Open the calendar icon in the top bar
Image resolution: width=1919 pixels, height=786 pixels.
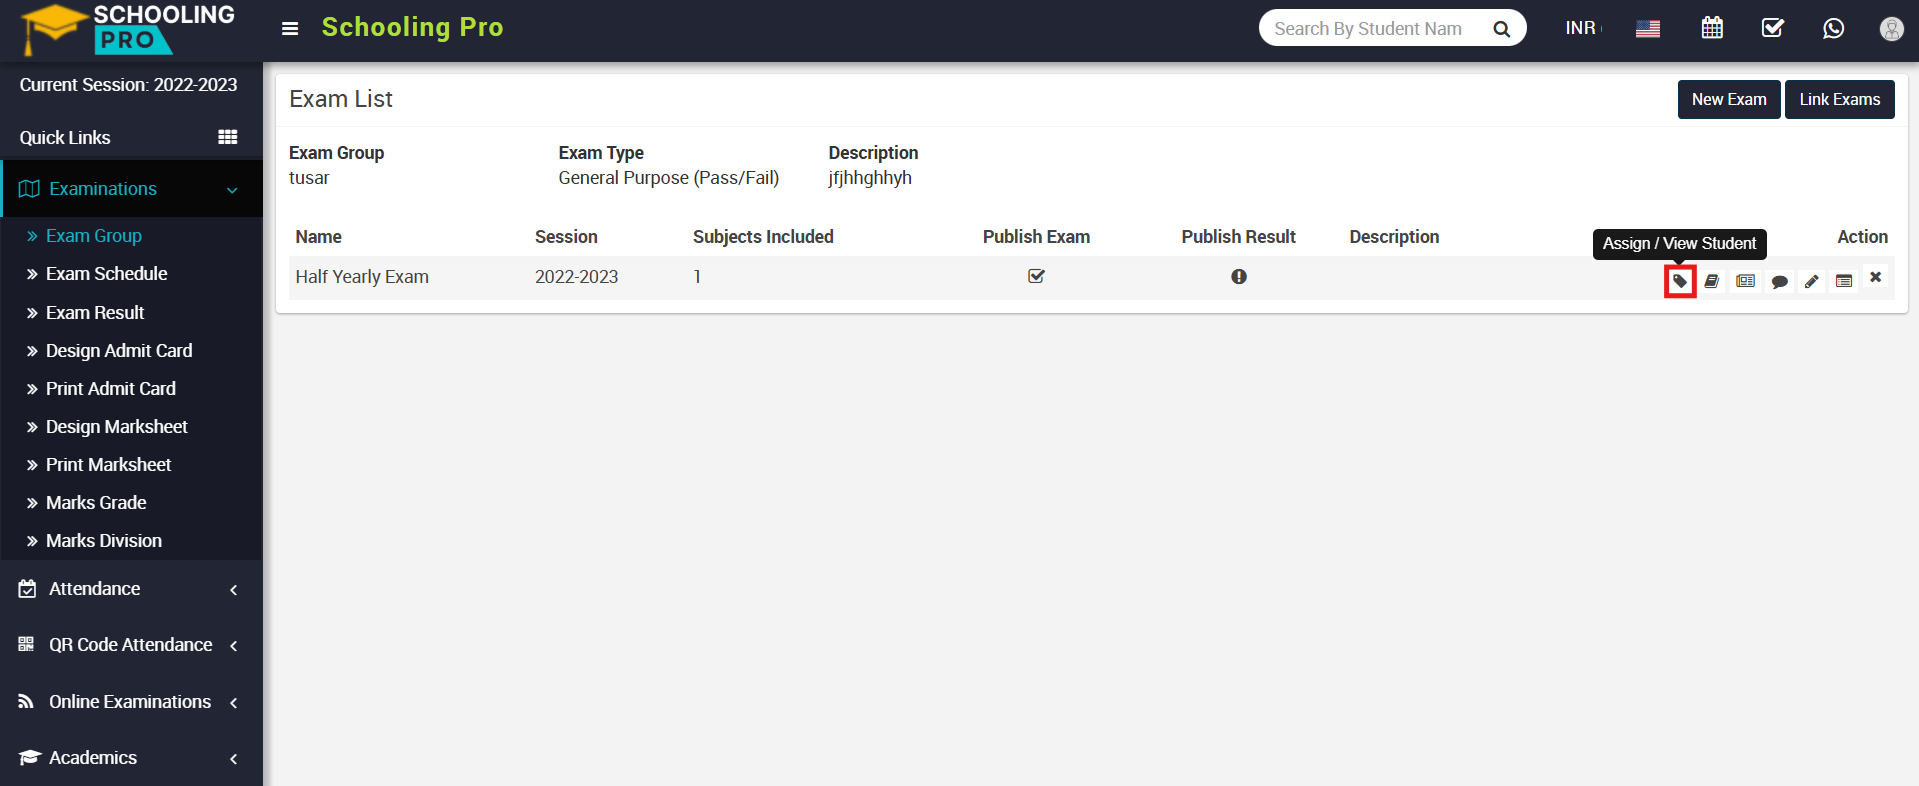1712,28
